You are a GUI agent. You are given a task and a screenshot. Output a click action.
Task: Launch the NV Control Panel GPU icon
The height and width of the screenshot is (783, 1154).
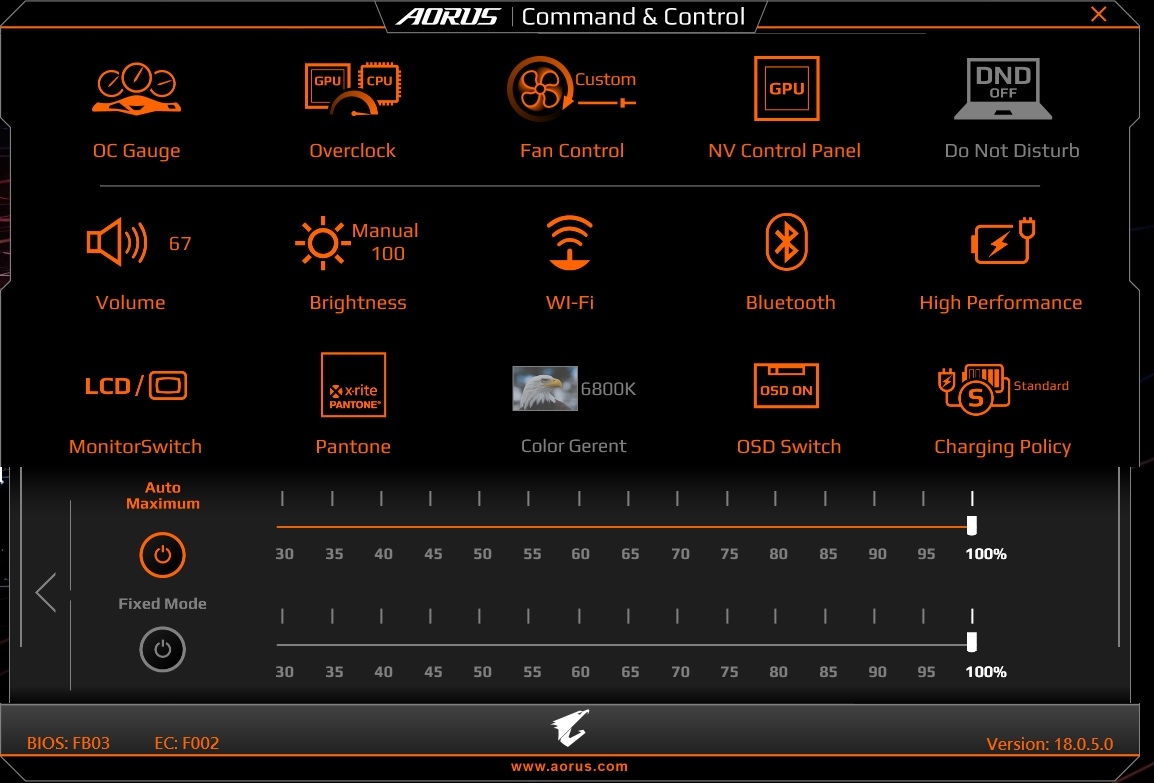(x=786, y=88)
